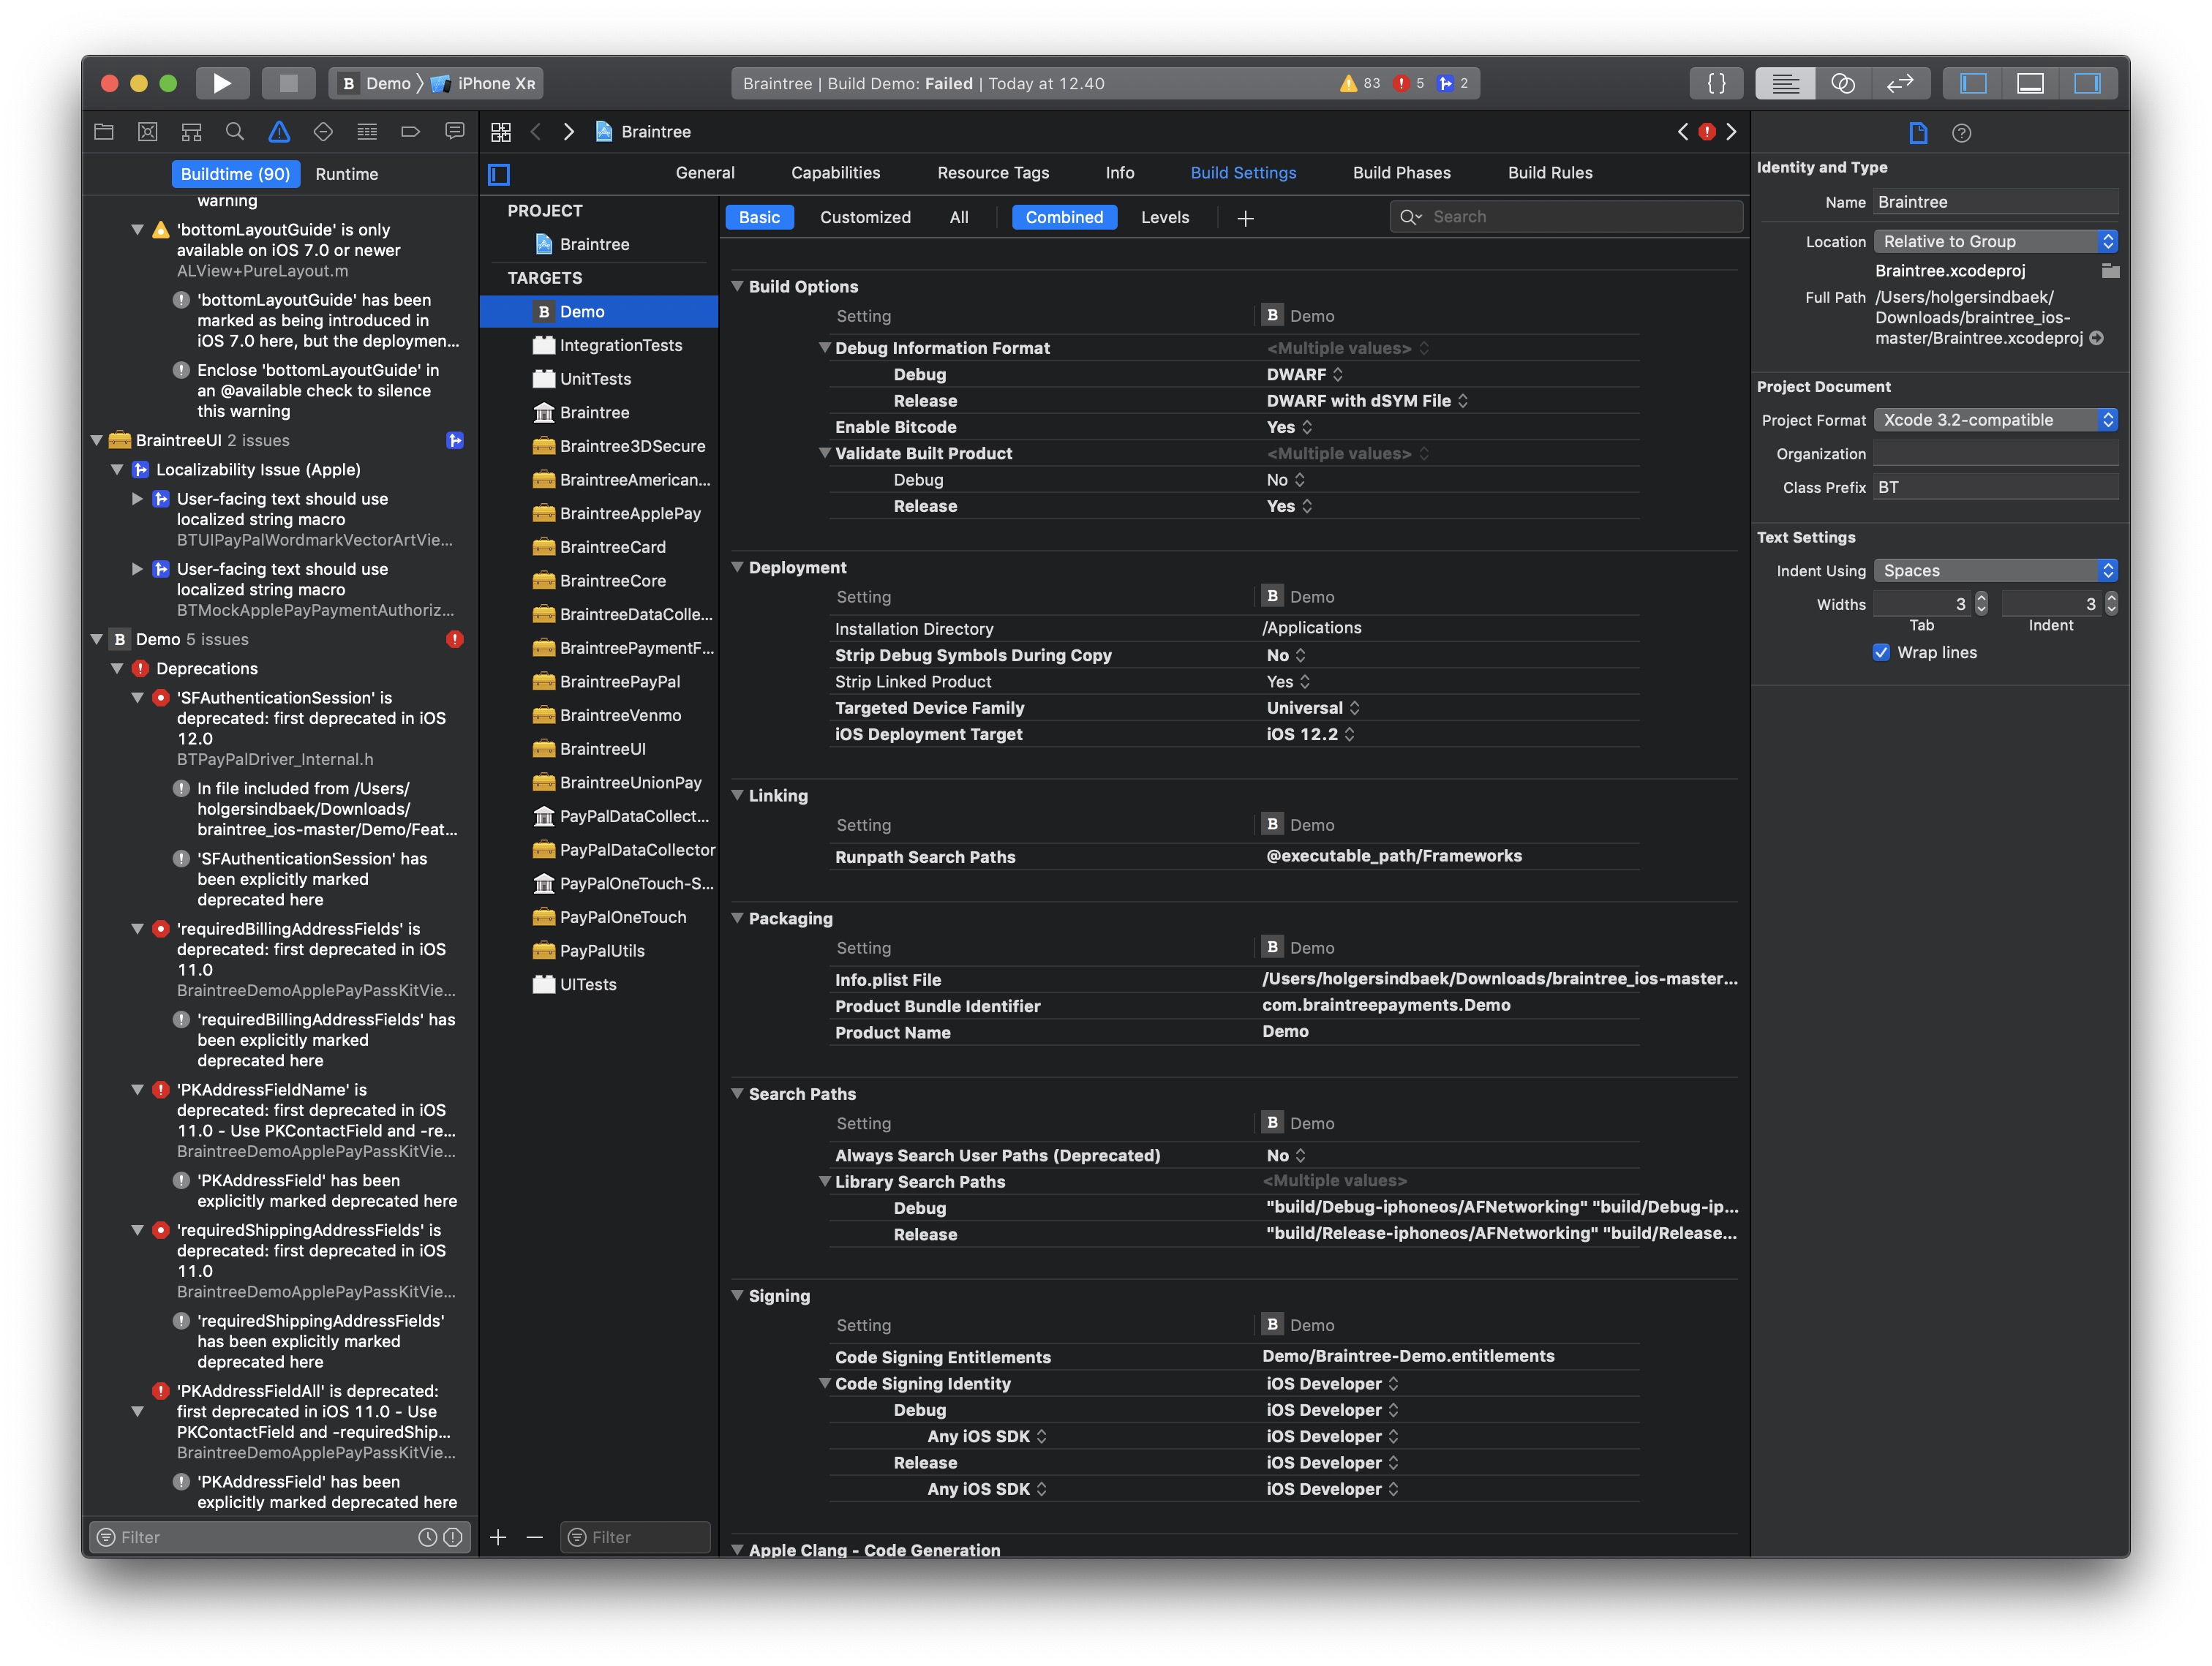Open the Find navigator magnifier icon
The width and height of the screenshot is (2212, 1666).
coord(235,132)
